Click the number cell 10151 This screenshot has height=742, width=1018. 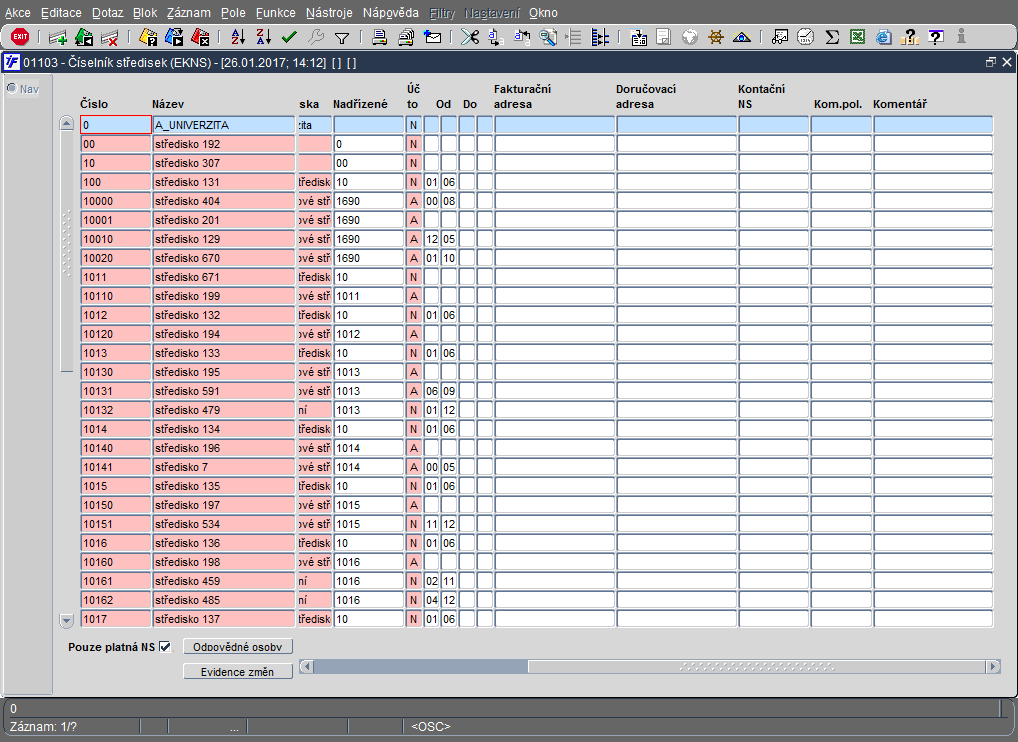pyautogui.click(x=116, y=524)
